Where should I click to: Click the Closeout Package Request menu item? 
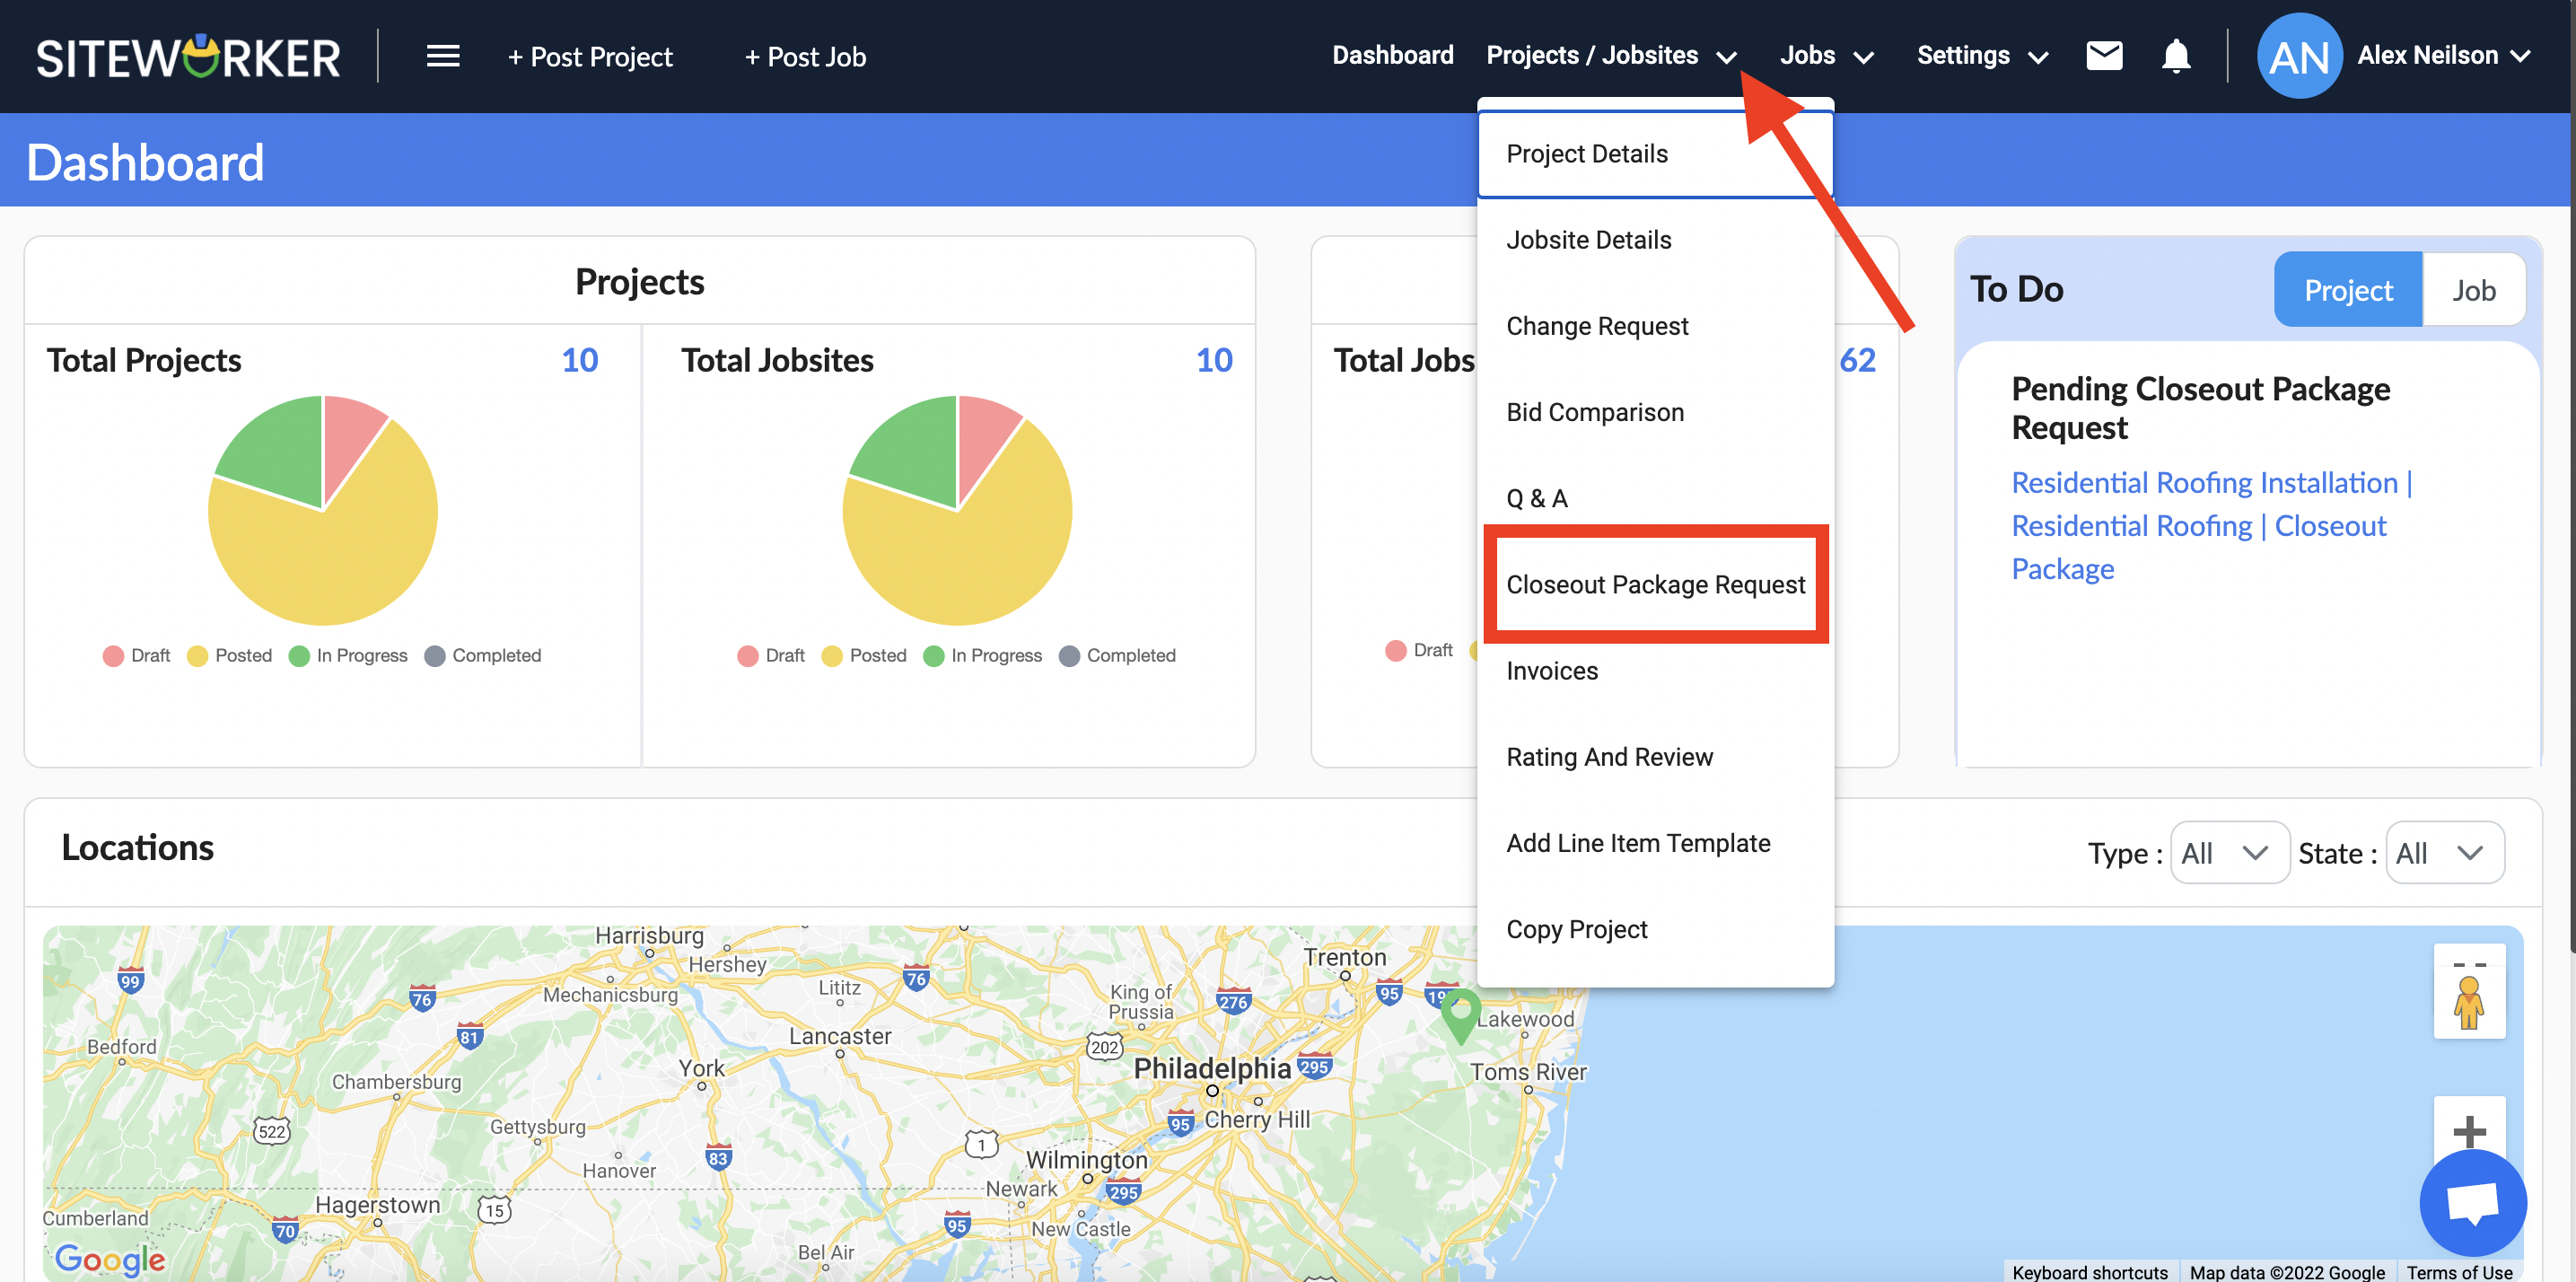click(x=1656, y=584)
